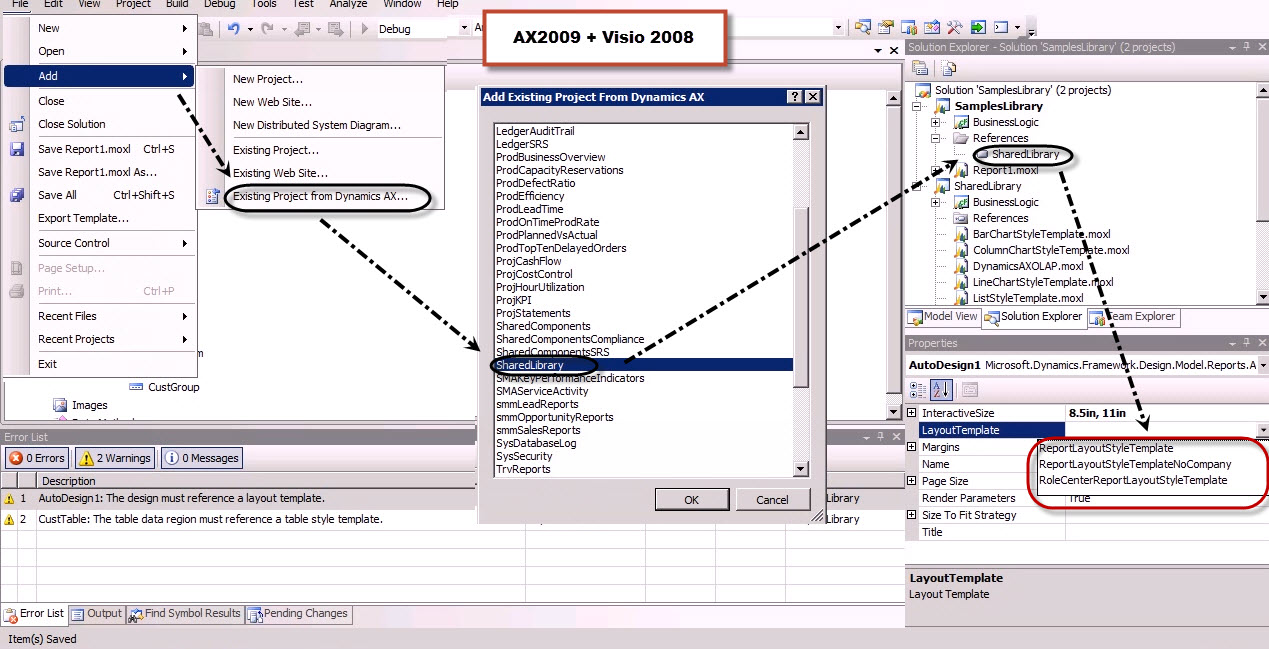Click Export Template in File menu
This screenshot has height=649, width=1269.
83,218
